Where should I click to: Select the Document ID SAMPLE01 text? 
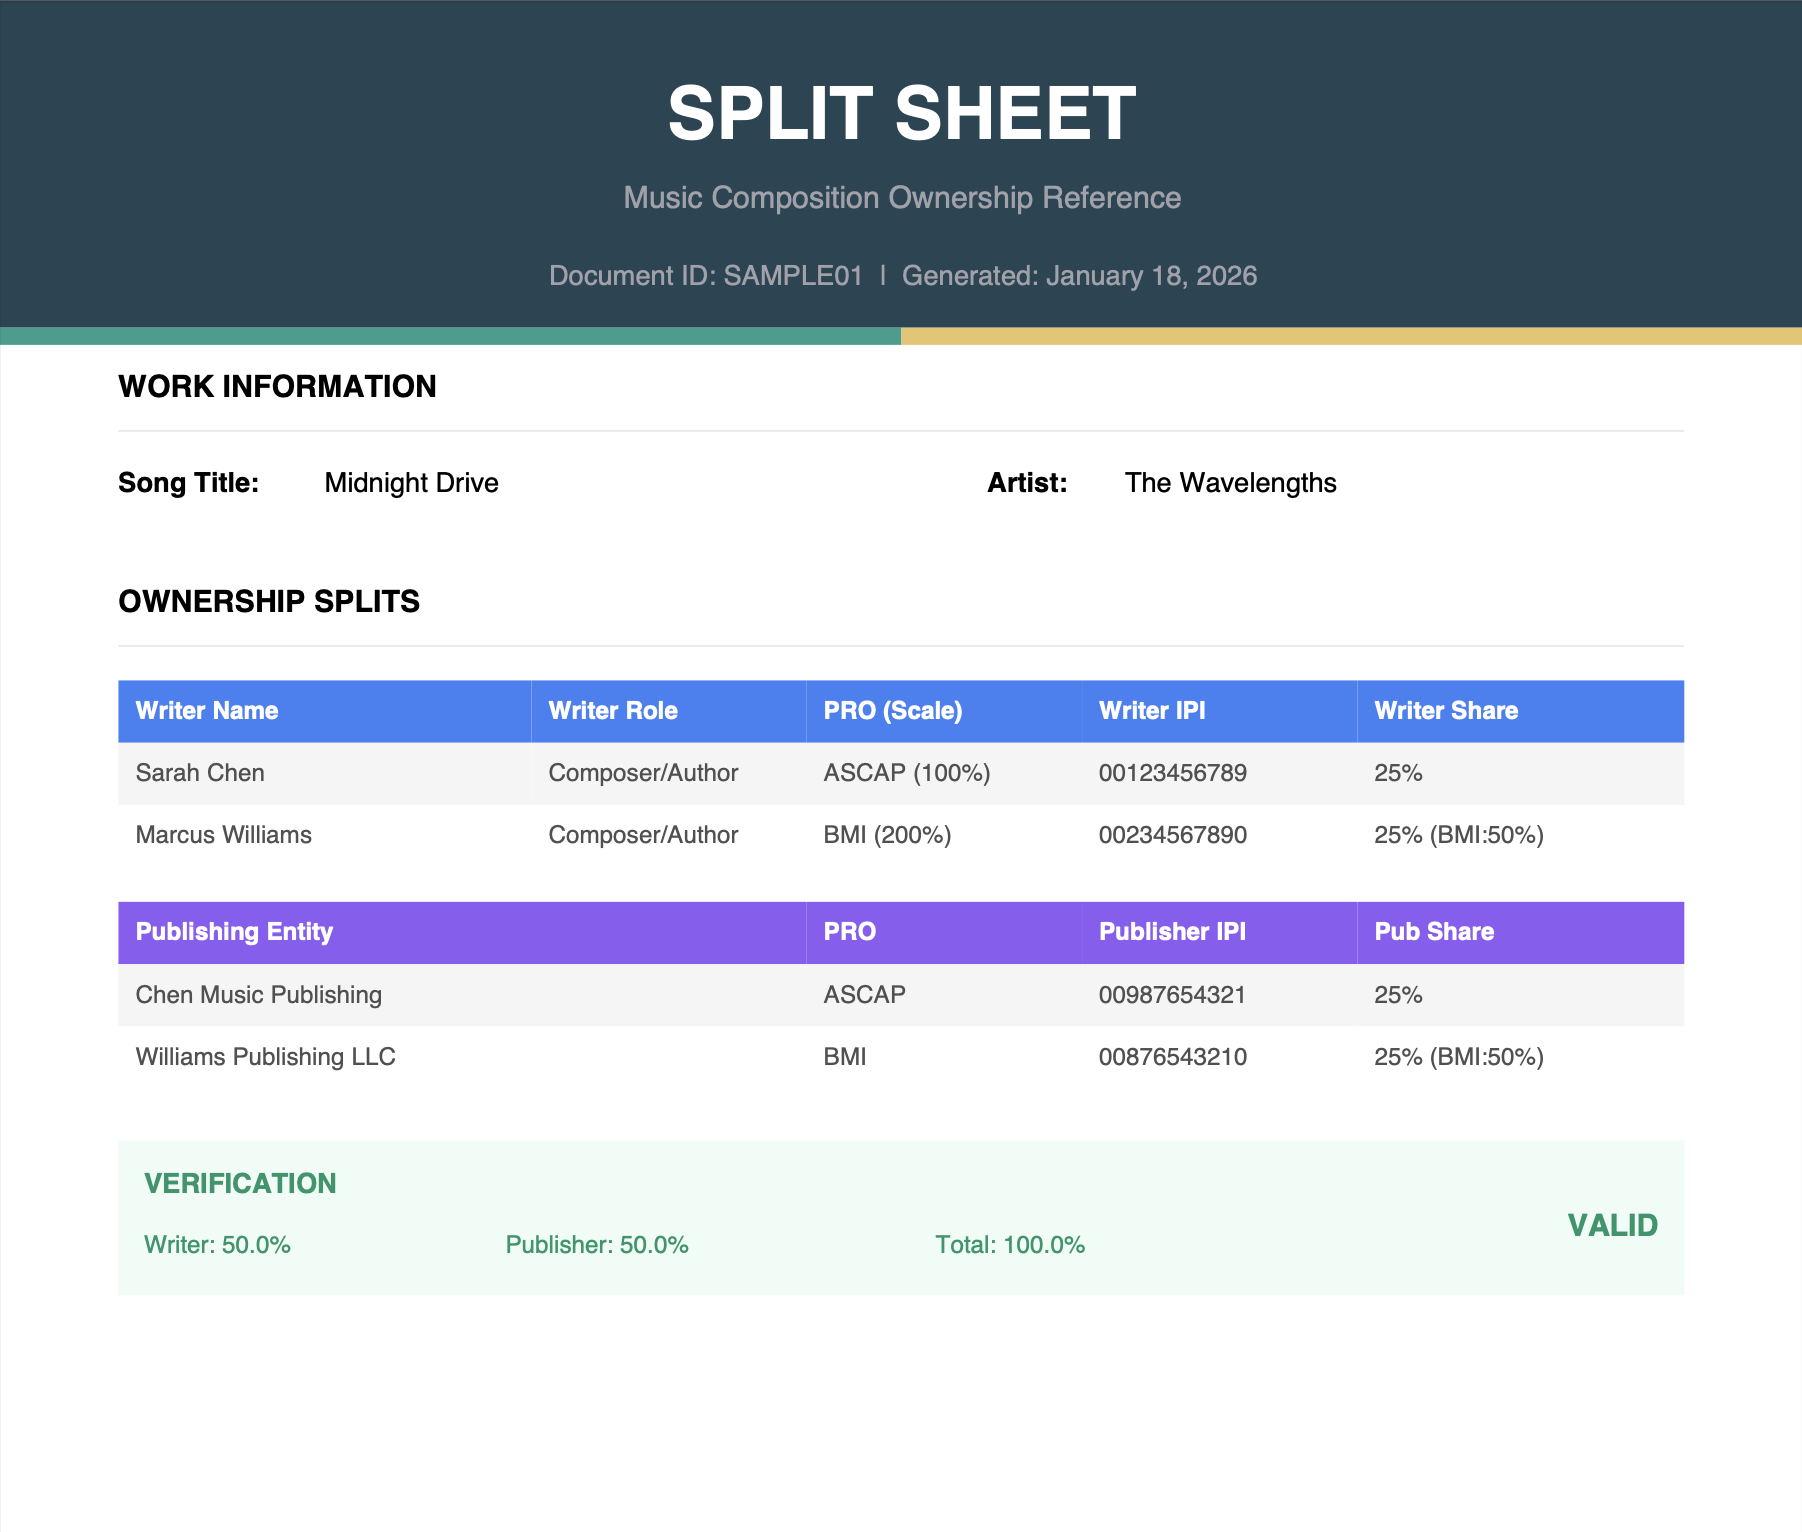705,276
